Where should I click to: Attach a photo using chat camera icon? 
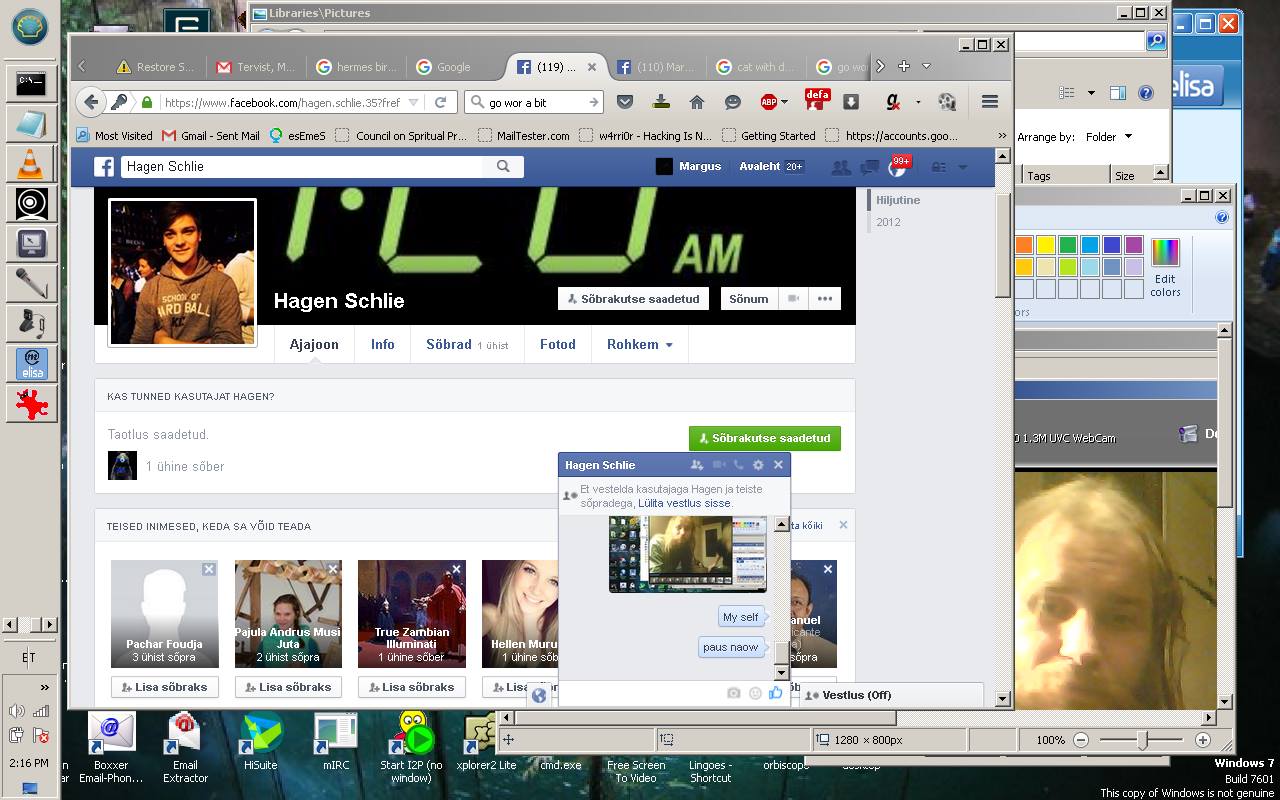(x=734, y=693)
